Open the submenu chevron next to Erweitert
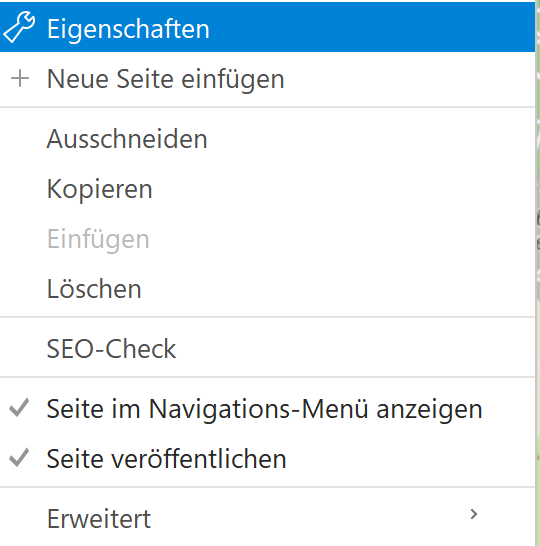540x546 pixels. point(474,514)
